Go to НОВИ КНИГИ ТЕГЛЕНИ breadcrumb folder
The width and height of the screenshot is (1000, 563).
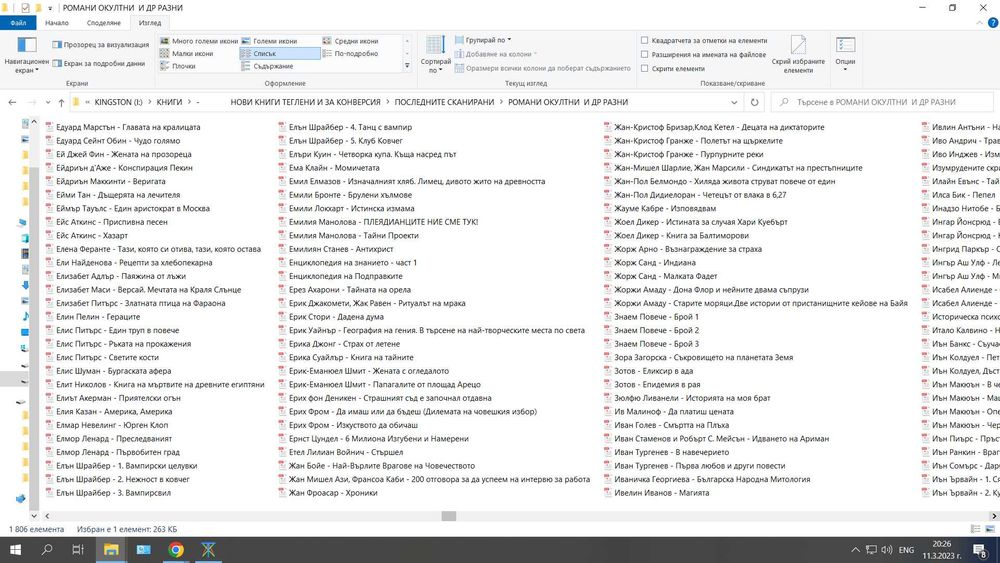tap(305, 102)
